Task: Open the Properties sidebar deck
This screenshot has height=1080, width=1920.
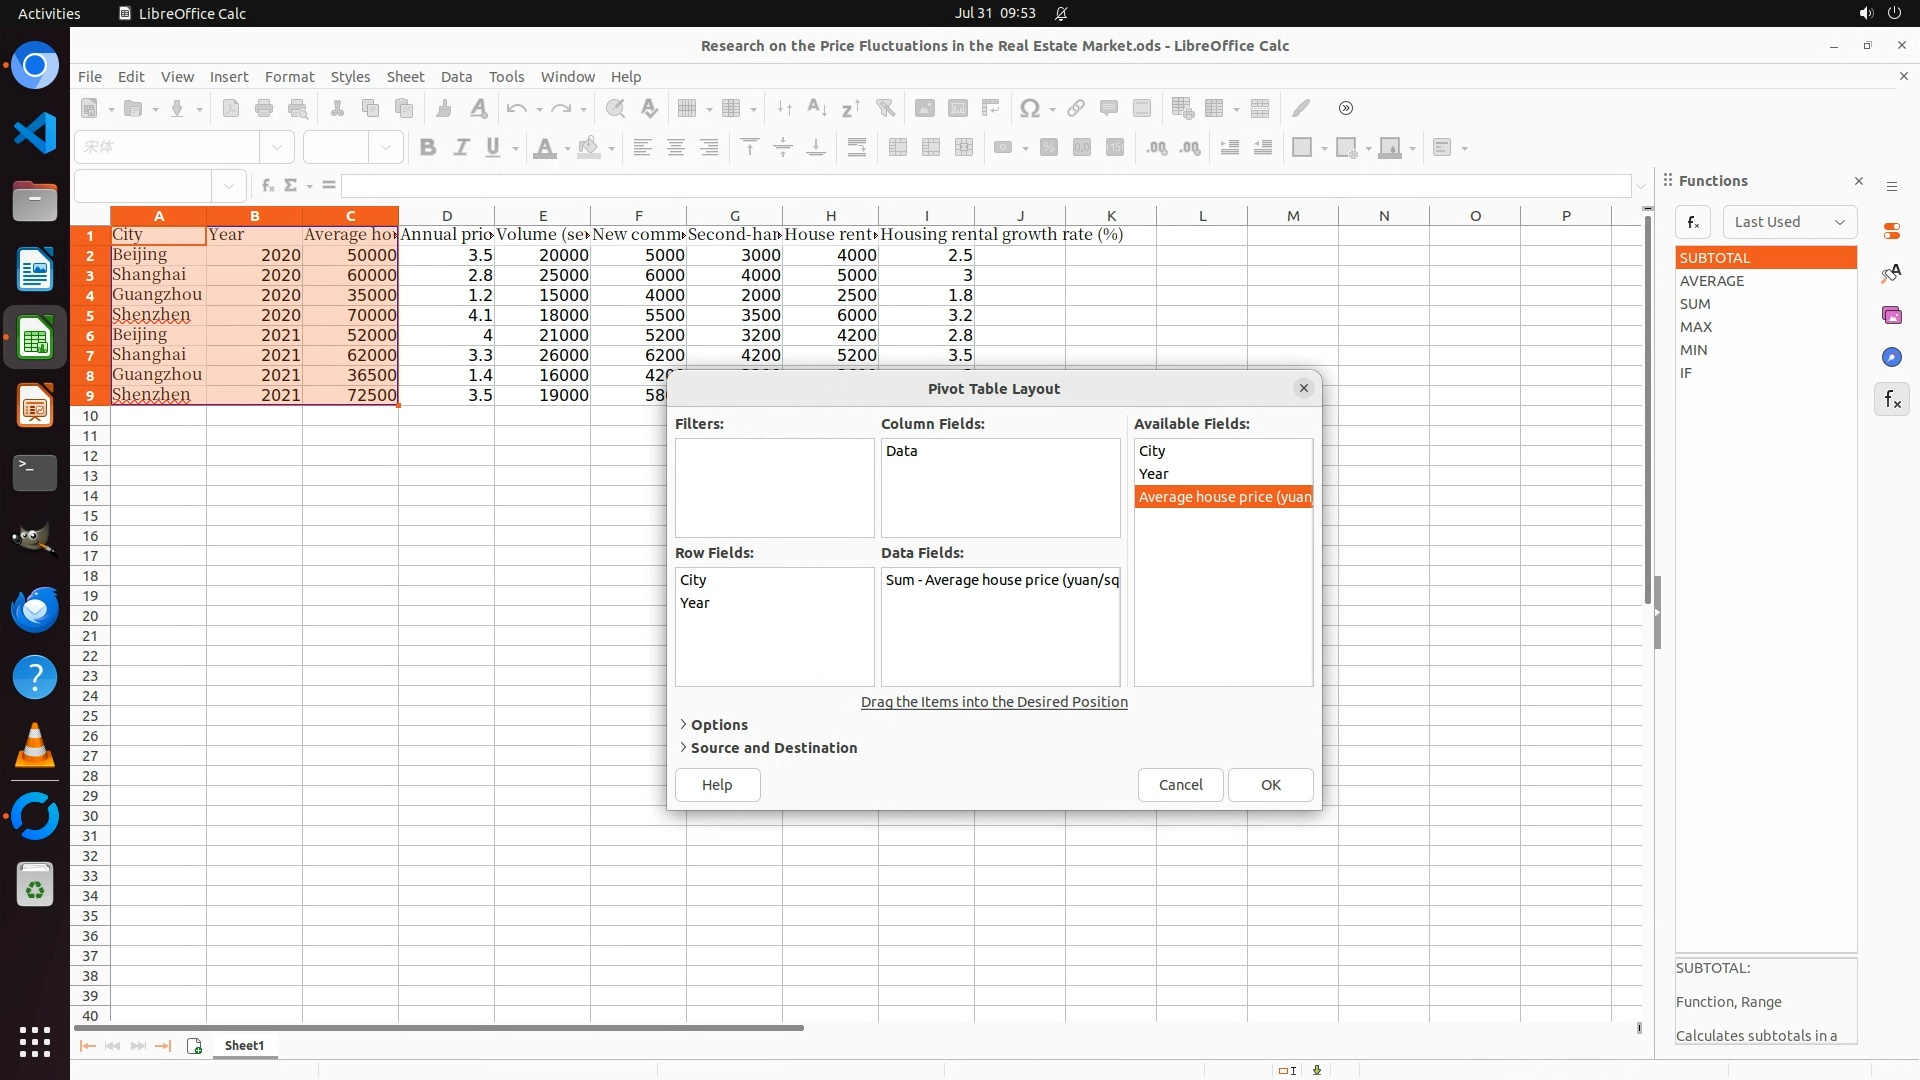Action: point(1891,231)
